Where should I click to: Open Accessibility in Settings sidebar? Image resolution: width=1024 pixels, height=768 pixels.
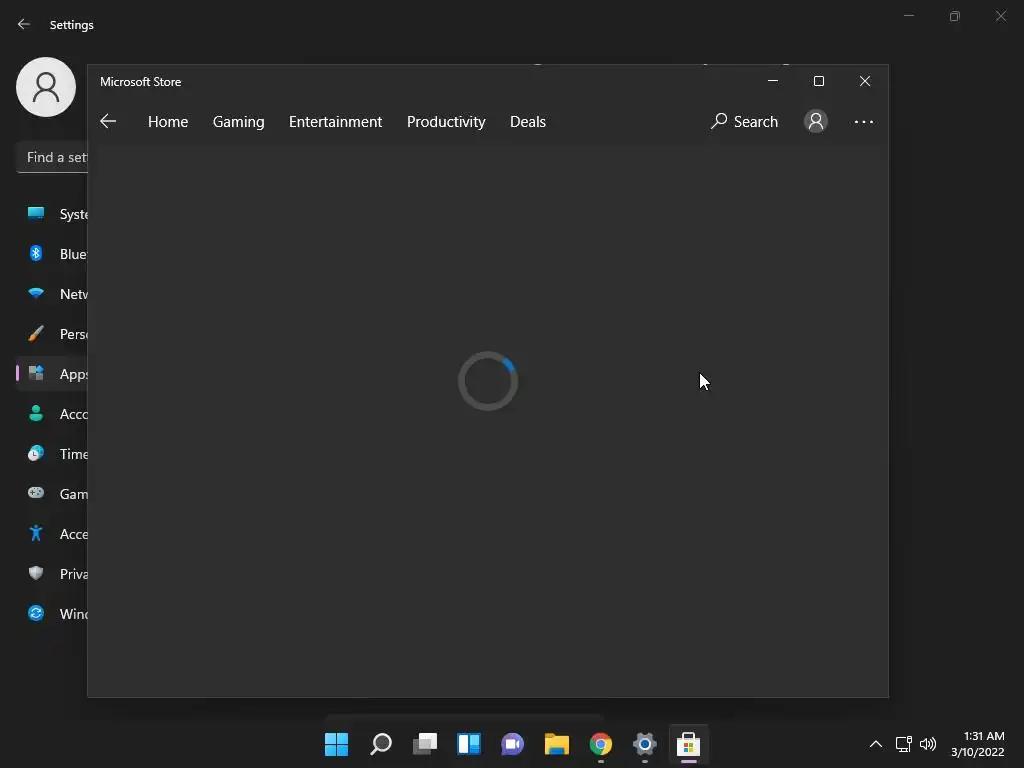click(x=52, y=534)
